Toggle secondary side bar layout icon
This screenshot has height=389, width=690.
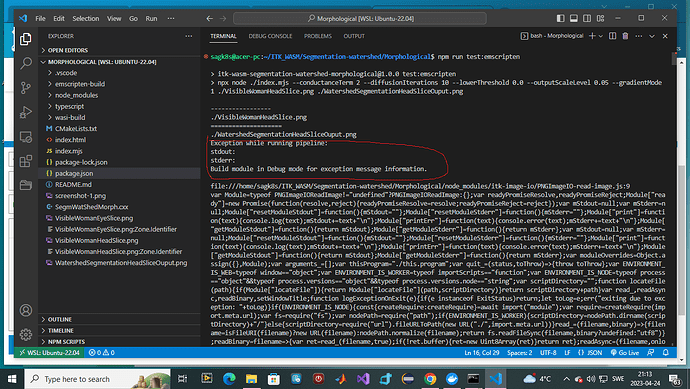click(587, 18)
